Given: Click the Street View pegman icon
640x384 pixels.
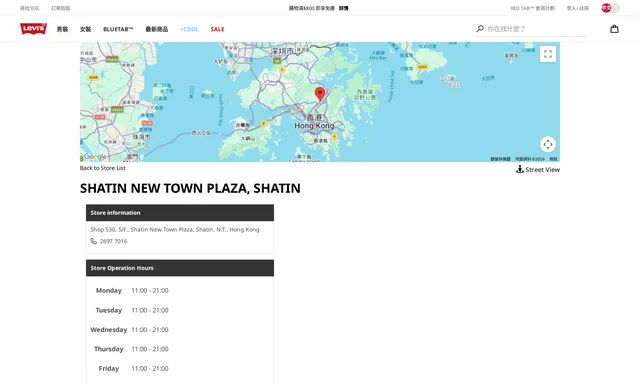Looking at the screenshot, I should tap(520, 169).
